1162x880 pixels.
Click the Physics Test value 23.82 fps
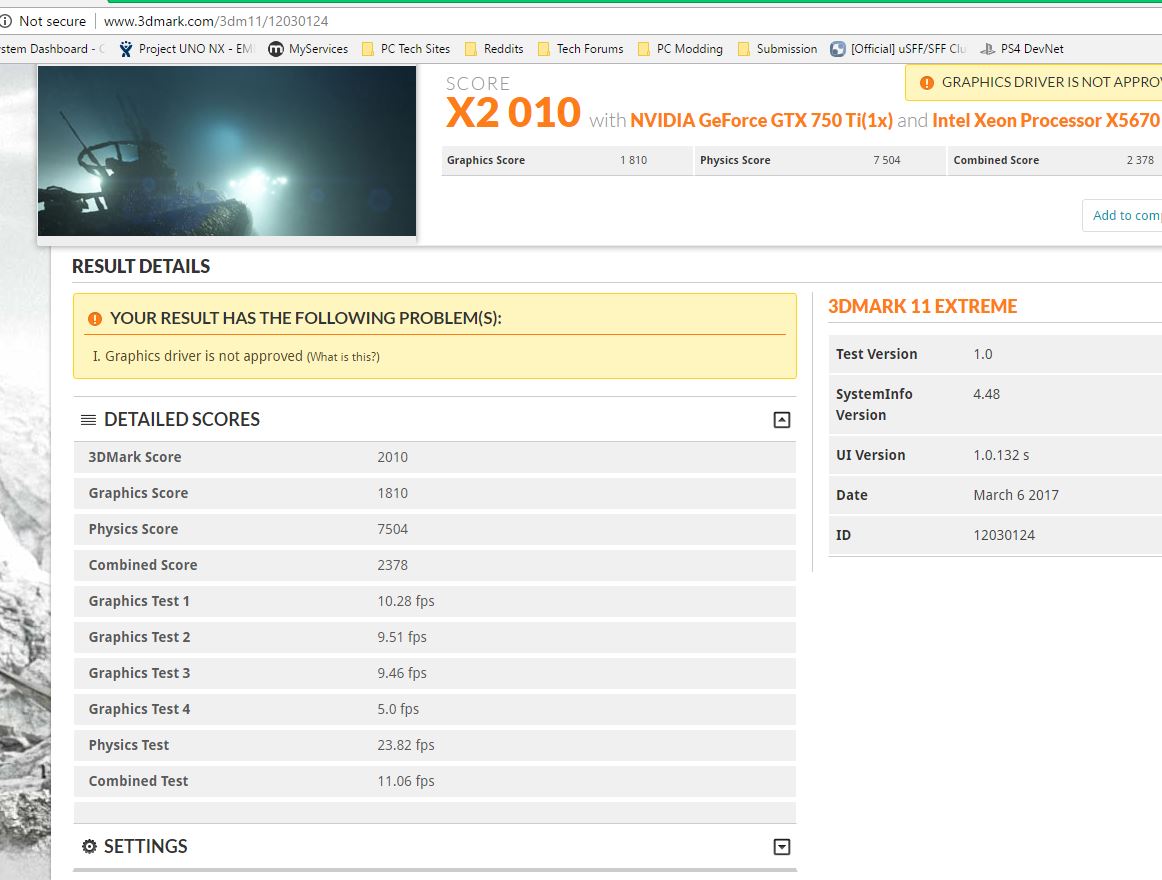pos(405,745)
